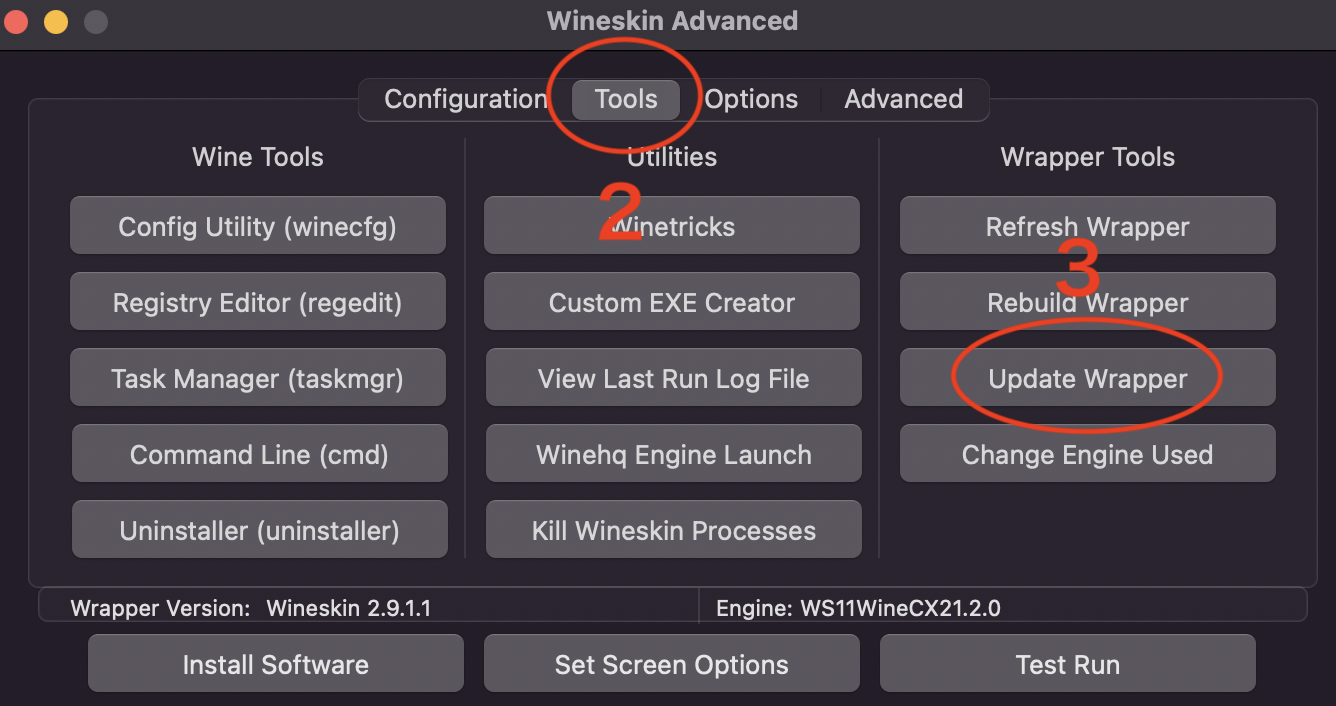Image resolution: width=1336 pixels, height=706 pixels.
Task: Launch Config Utility (winecfg)
Action: pyautogui.click(x=258, y=226)
